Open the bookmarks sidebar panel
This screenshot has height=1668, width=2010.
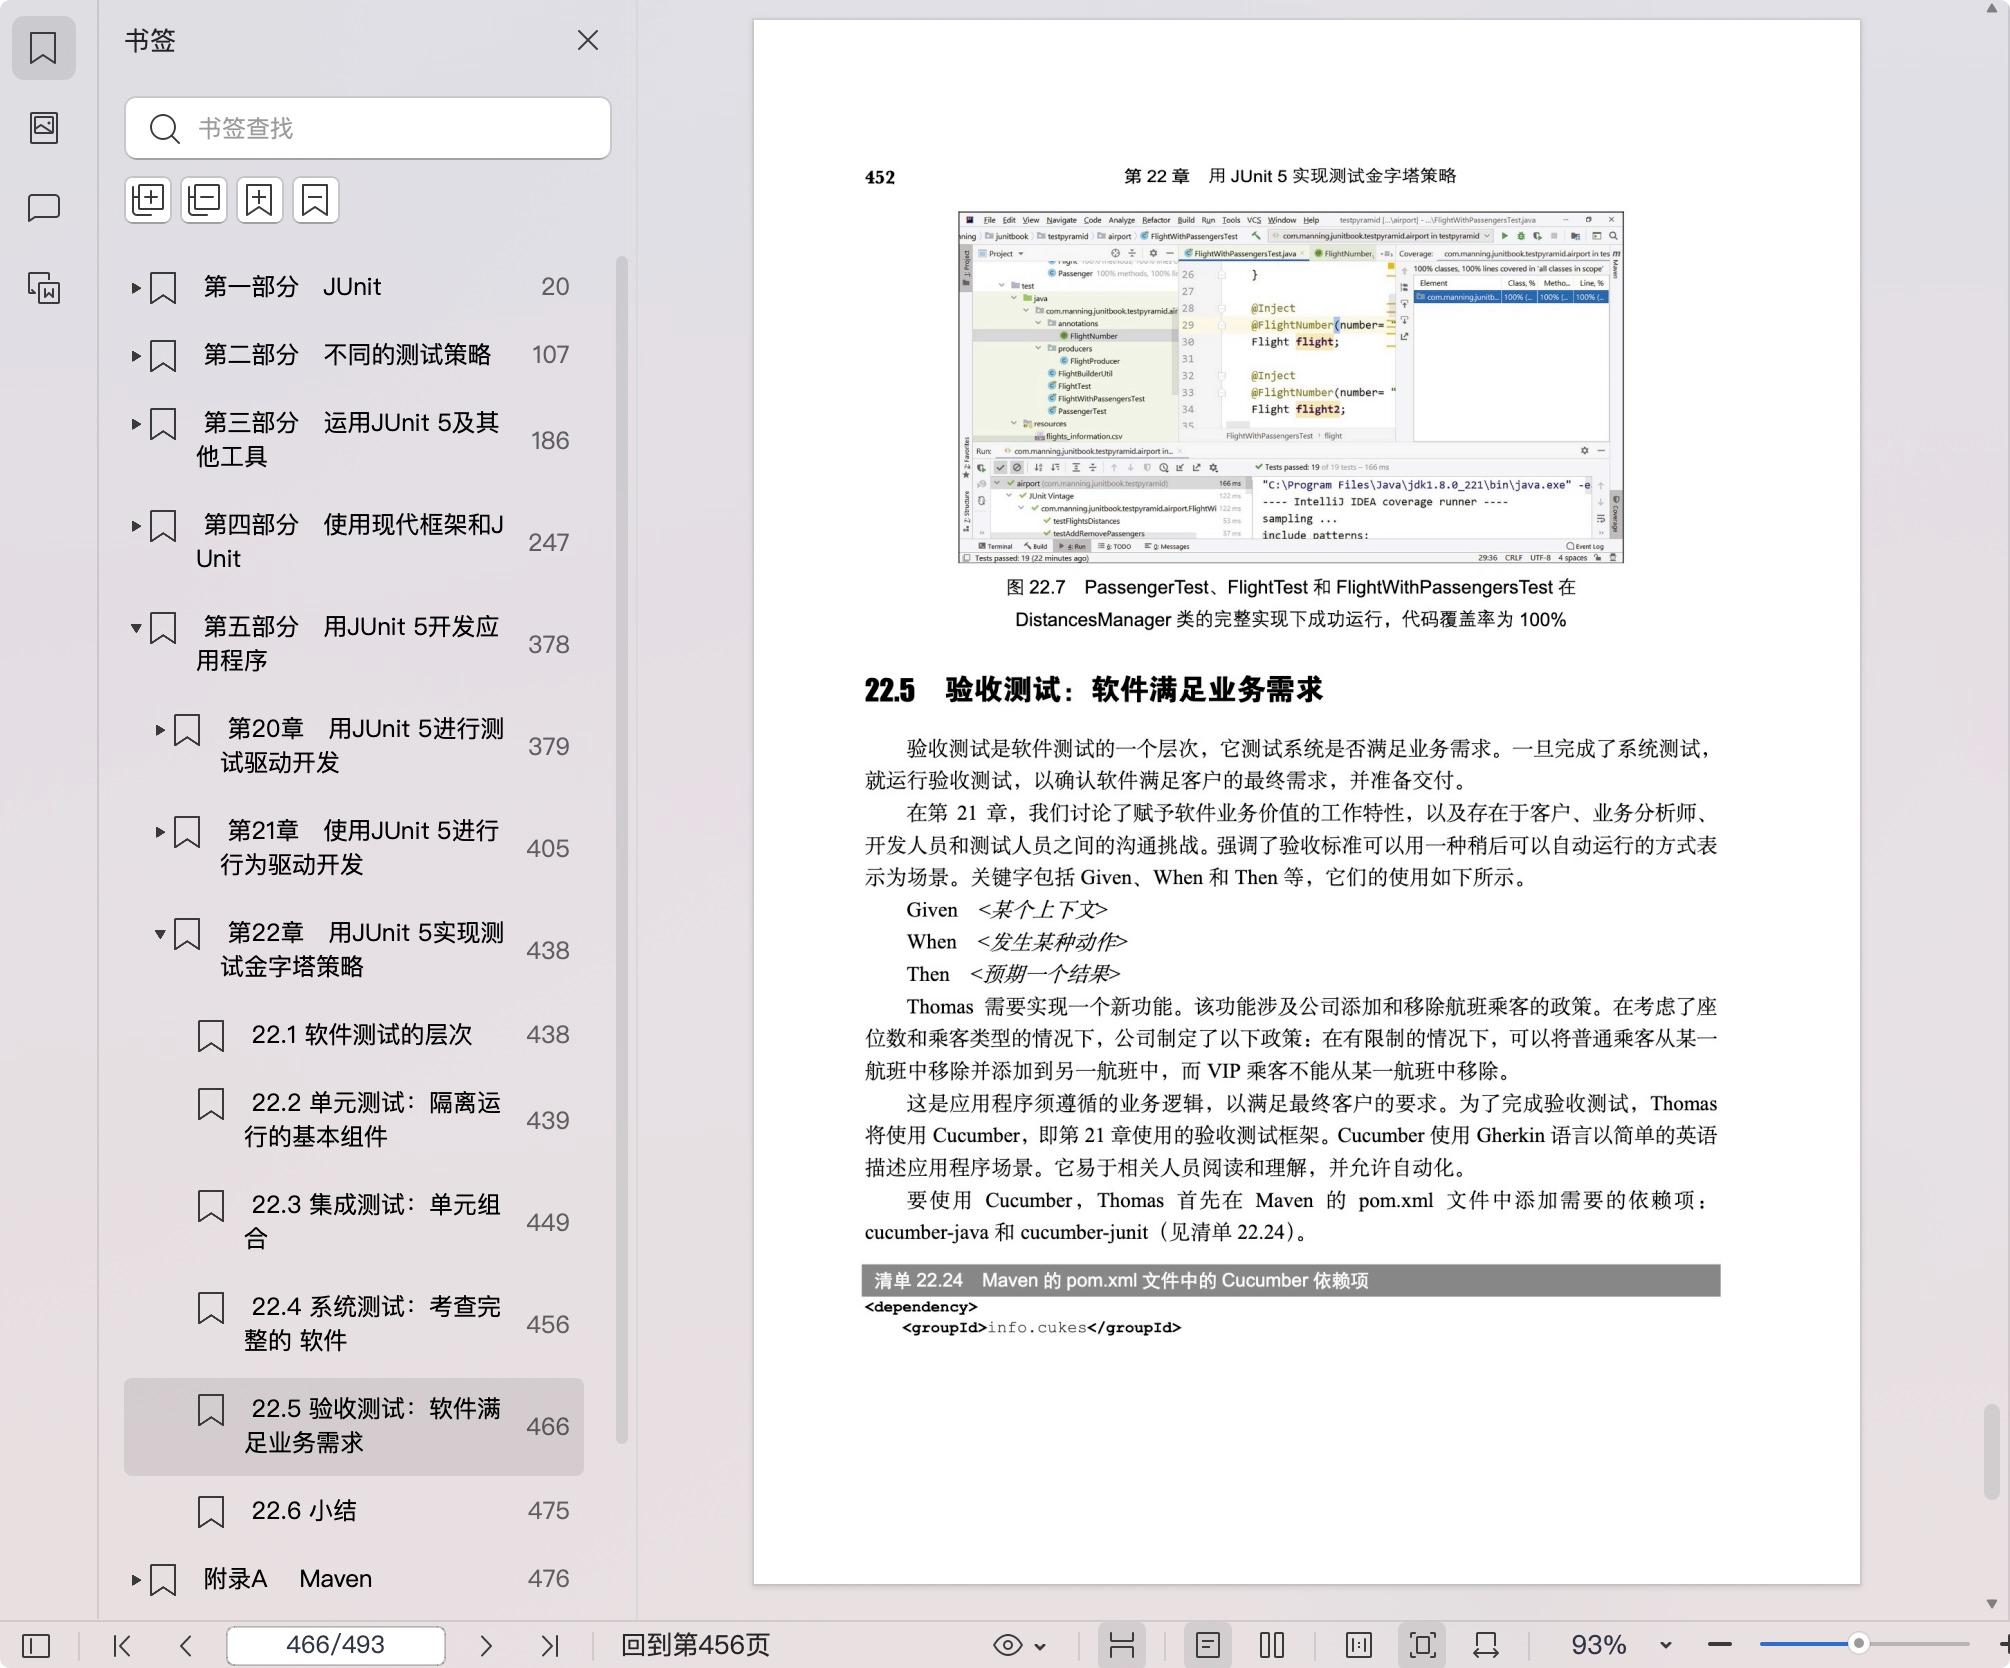[x=43, y=47]
